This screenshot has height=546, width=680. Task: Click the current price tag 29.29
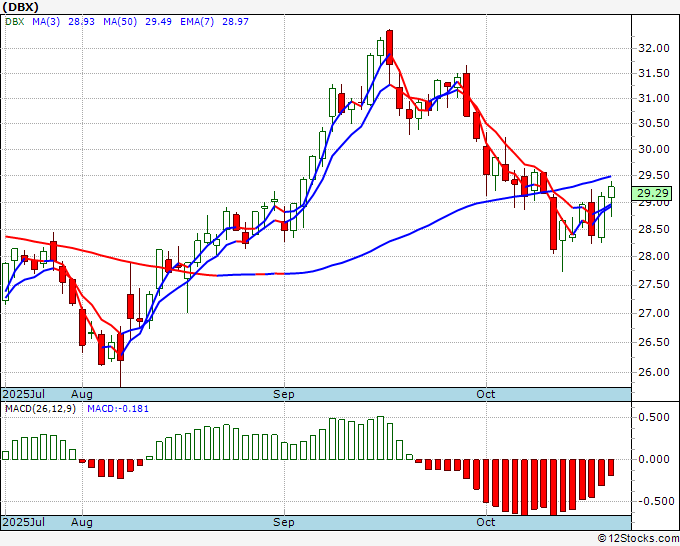point(652,193)
